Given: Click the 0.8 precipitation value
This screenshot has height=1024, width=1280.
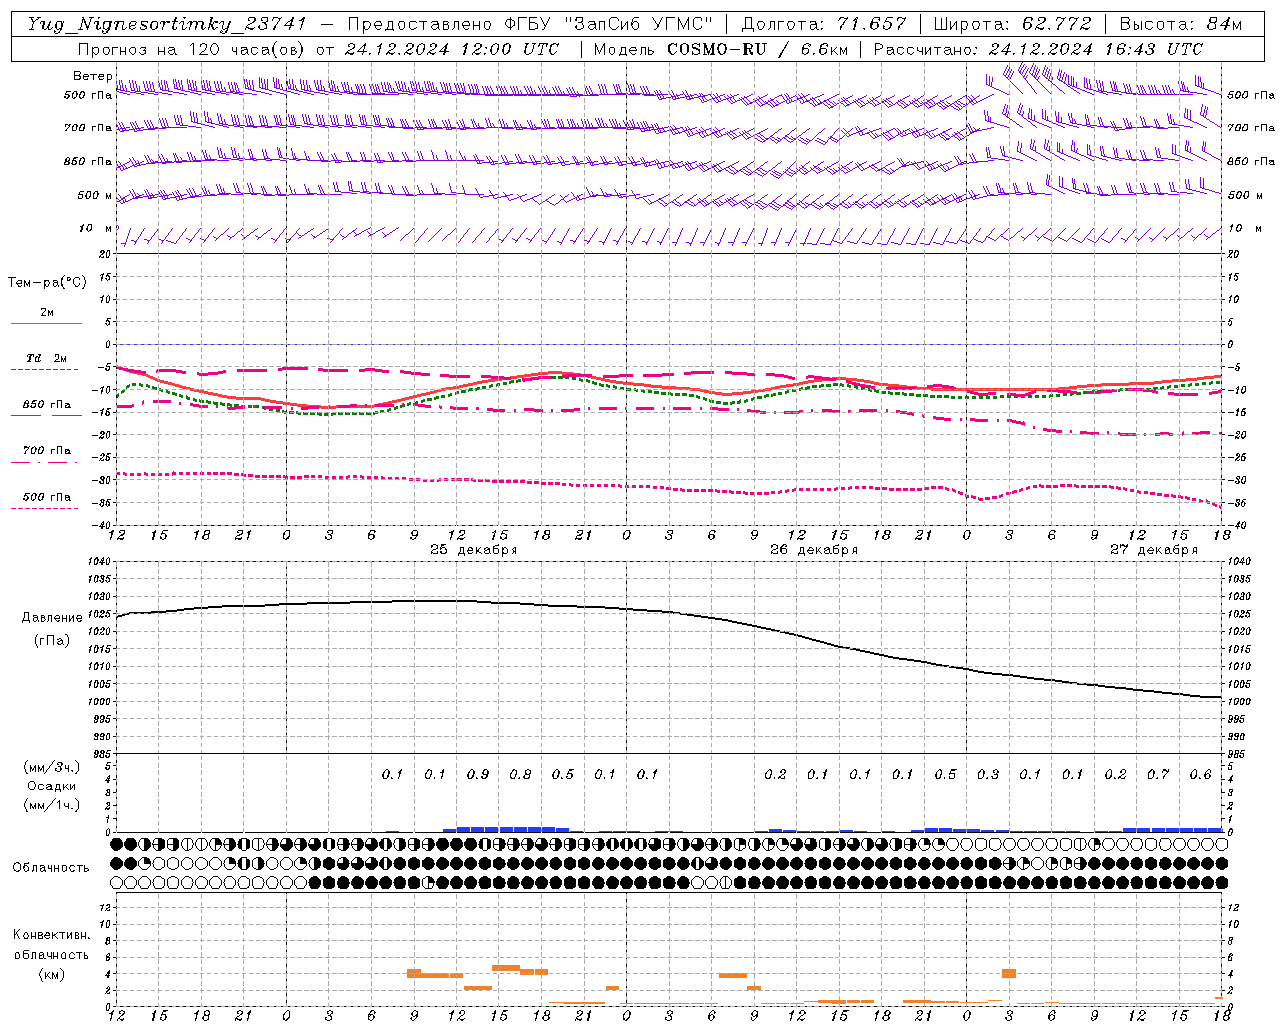Looking at the screenshot, I should click(520, 774).
